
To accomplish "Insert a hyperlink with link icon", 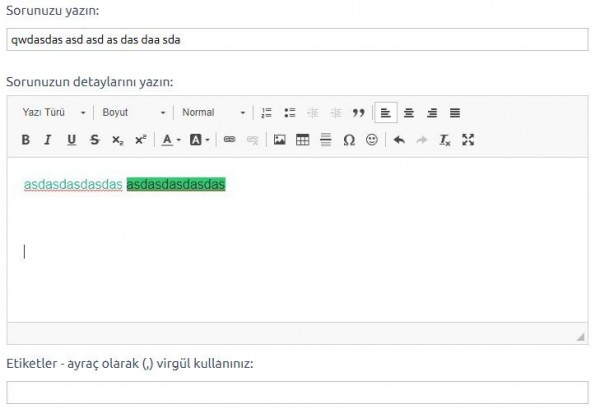I will click(x=229, y=140).
